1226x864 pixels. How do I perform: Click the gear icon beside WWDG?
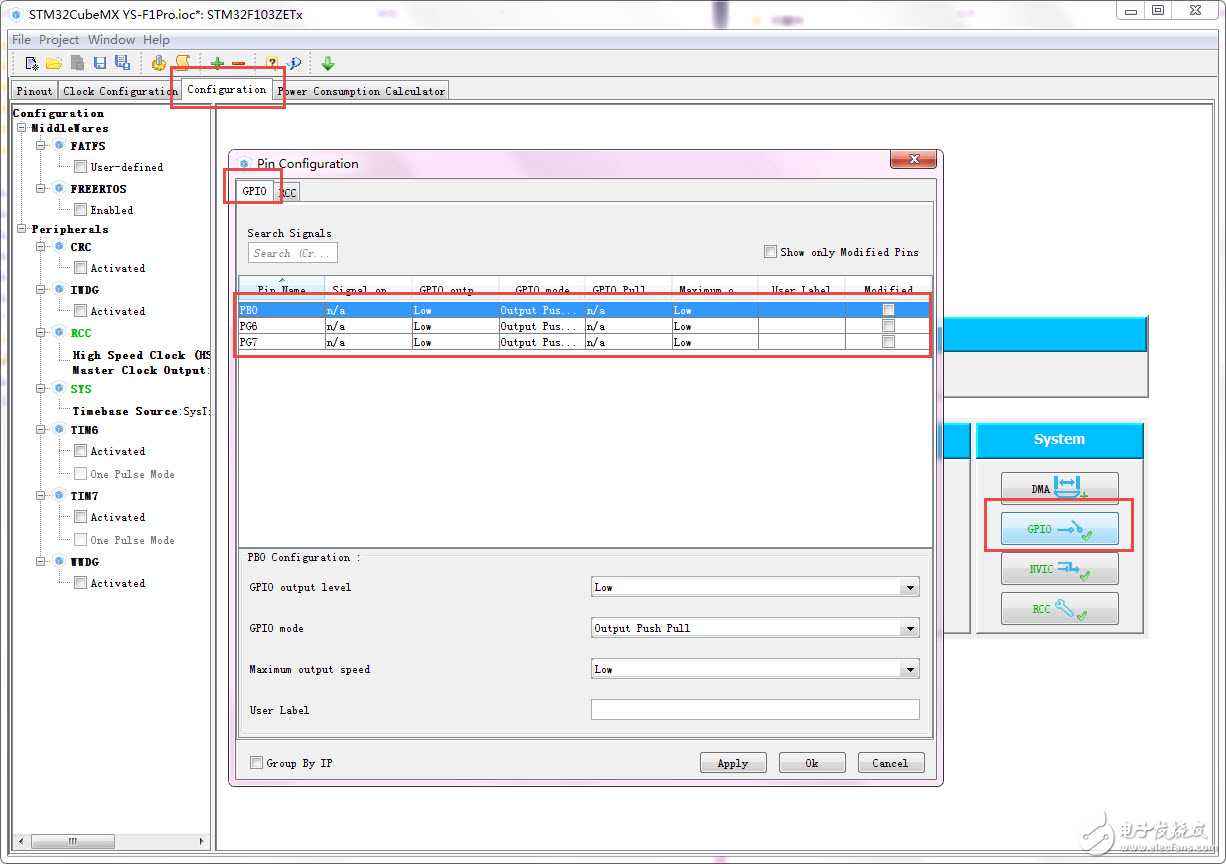[x=59, y=562]
